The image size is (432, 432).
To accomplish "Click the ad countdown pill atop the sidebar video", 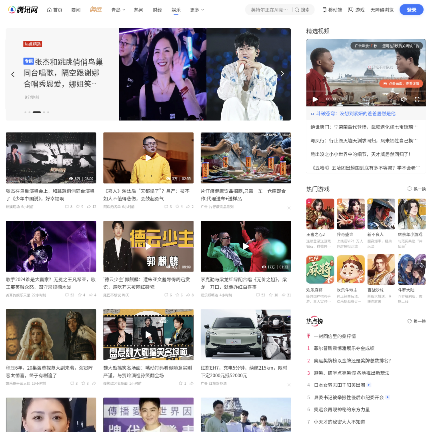I will click(387, 46).
